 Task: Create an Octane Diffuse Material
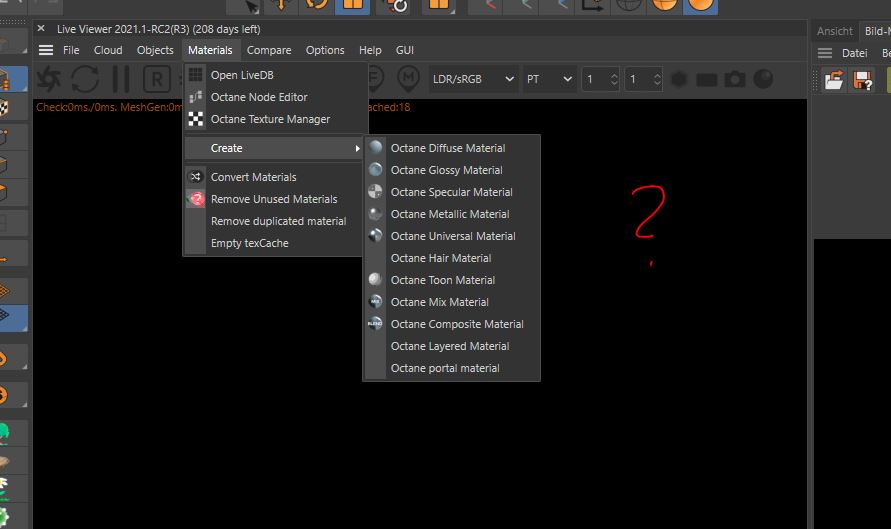coord(452,148)
